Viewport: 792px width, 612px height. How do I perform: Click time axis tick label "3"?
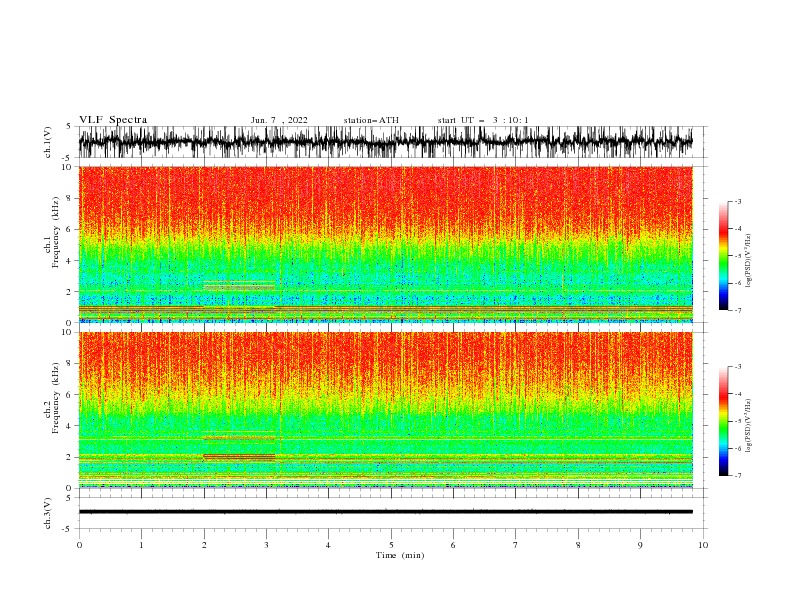[266, 545]
